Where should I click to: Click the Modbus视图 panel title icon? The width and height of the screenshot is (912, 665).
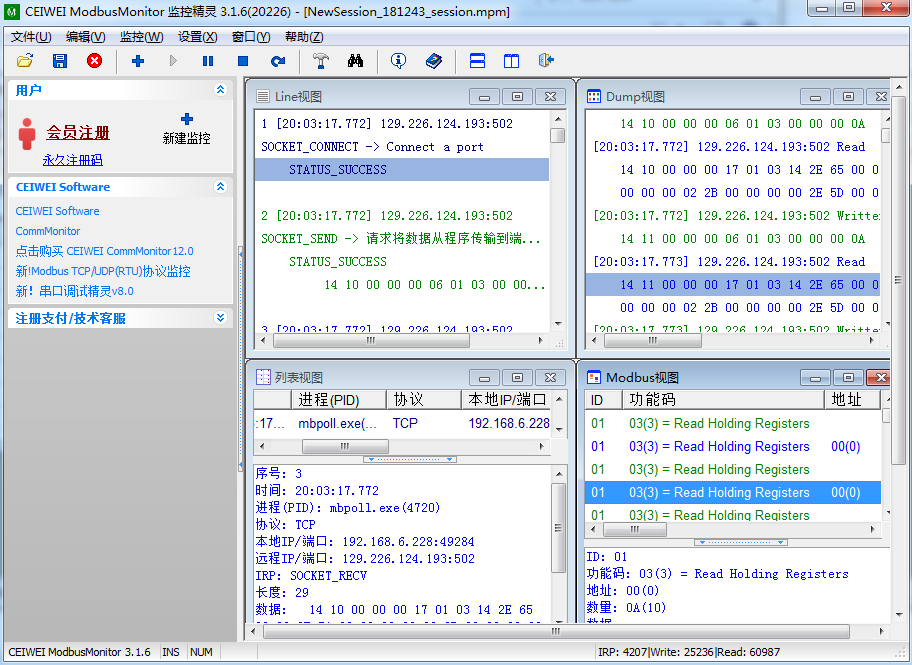593,377
